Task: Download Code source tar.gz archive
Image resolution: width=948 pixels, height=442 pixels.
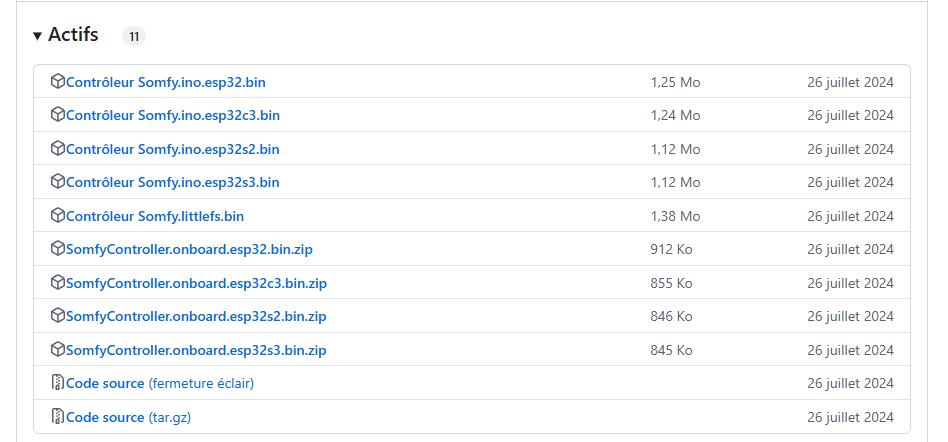Action: coord(129,418)
